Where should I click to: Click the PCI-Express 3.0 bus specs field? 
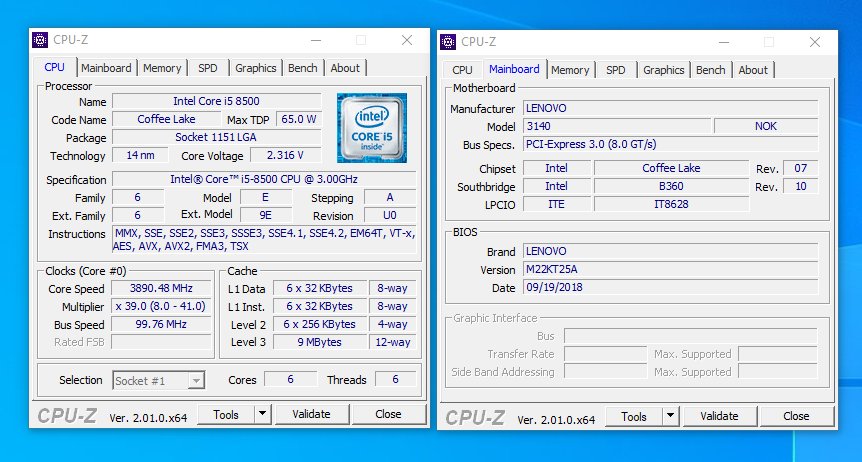pyautogui.click(x=670, y=145)
